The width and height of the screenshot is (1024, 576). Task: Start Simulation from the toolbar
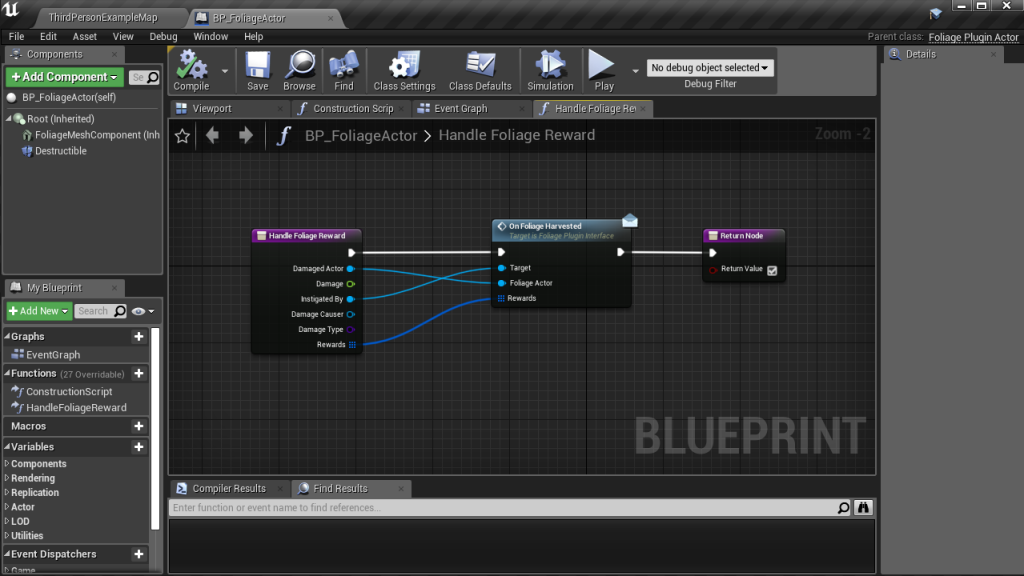[550, 68]
